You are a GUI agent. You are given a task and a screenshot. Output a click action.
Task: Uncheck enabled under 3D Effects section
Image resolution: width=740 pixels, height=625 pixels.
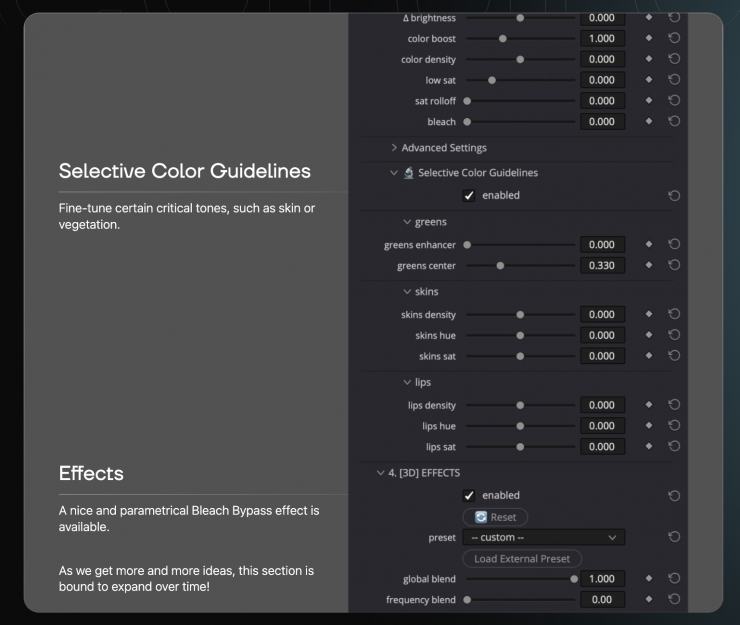469,496
